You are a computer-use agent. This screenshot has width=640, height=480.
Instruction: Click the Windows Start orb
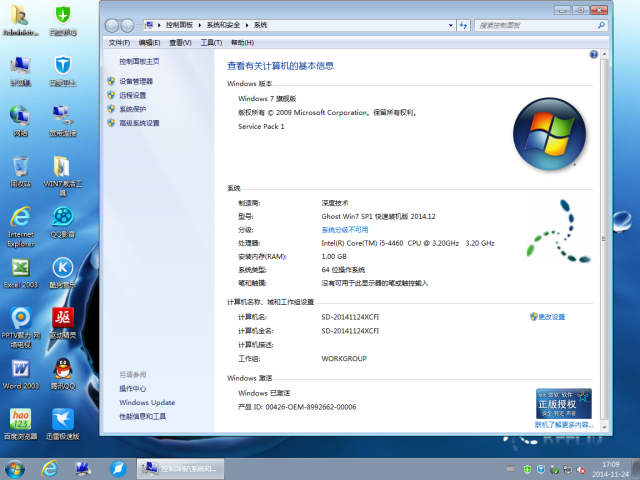(x=15, y=469)
